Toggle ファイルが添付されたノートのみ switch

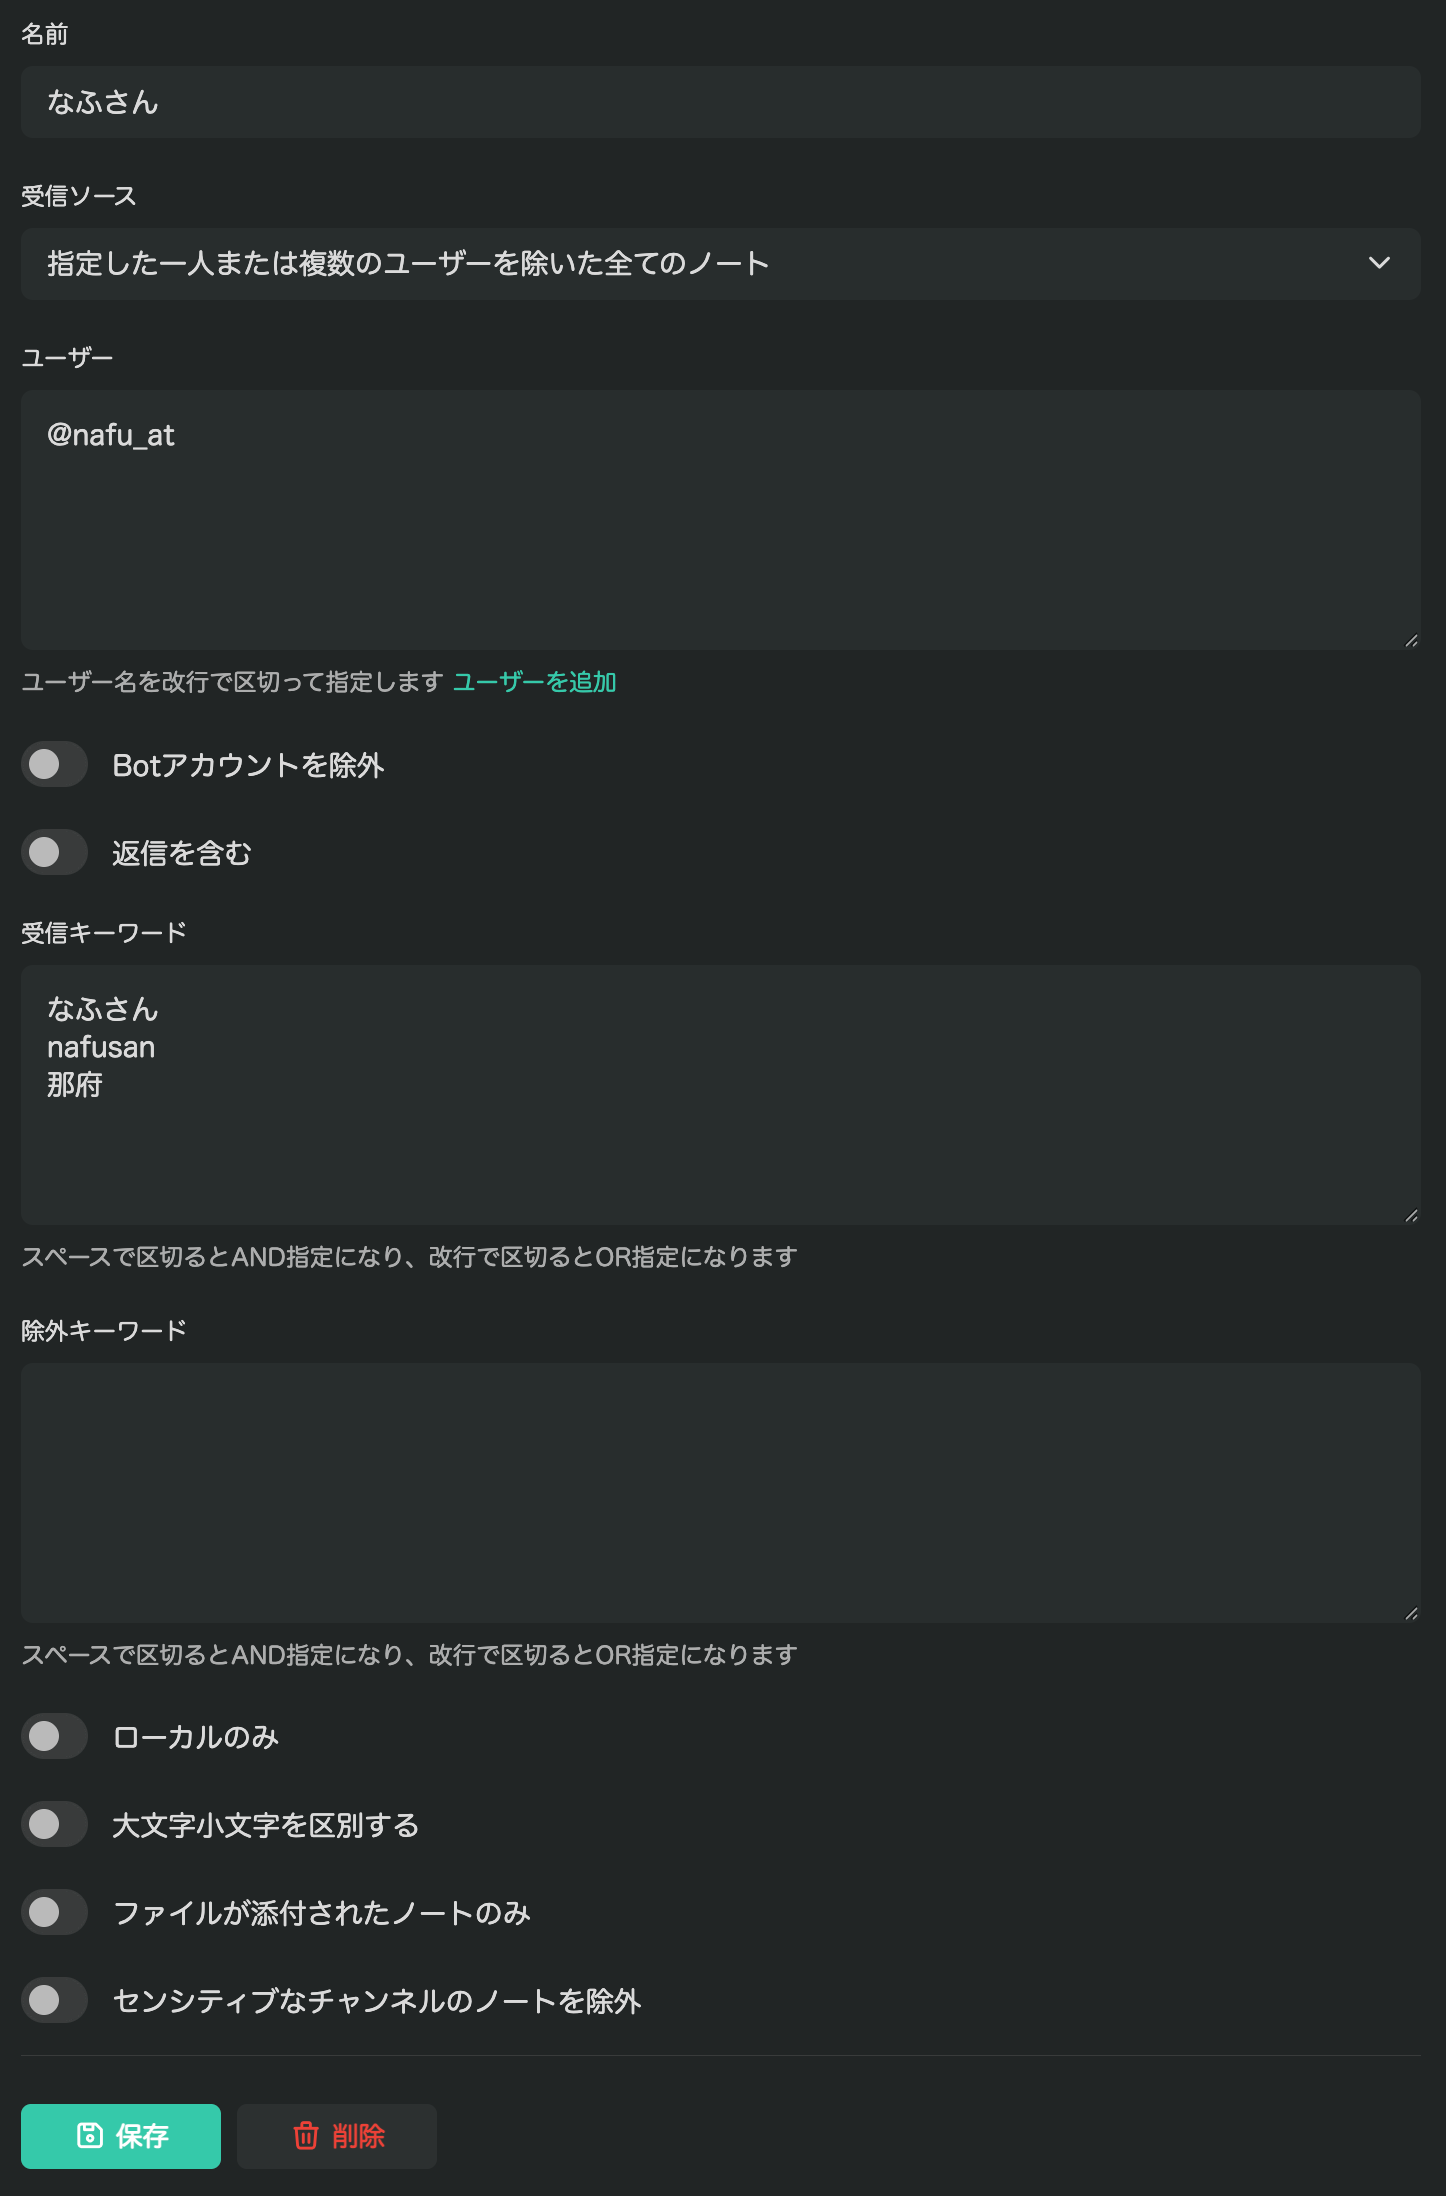54,1912
